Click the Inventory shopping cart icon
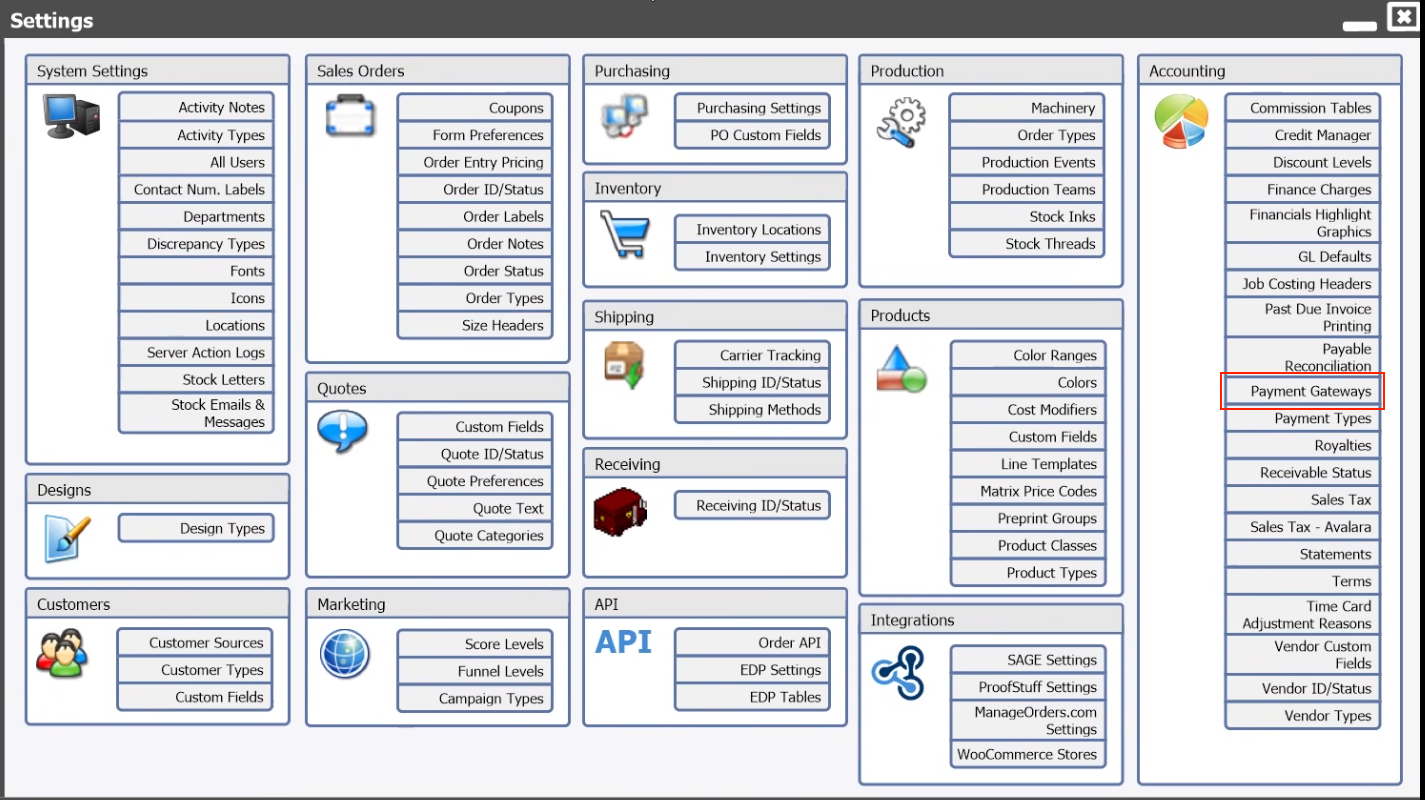Viewport: 1425px width, 800px height. pos(625,235)
